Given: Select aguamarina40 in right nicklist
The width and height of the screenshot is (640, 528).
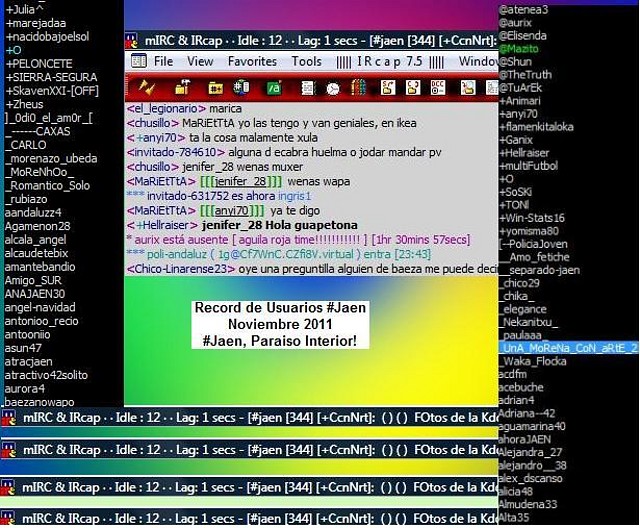Looking at the screenshot, I should (532, 426).
